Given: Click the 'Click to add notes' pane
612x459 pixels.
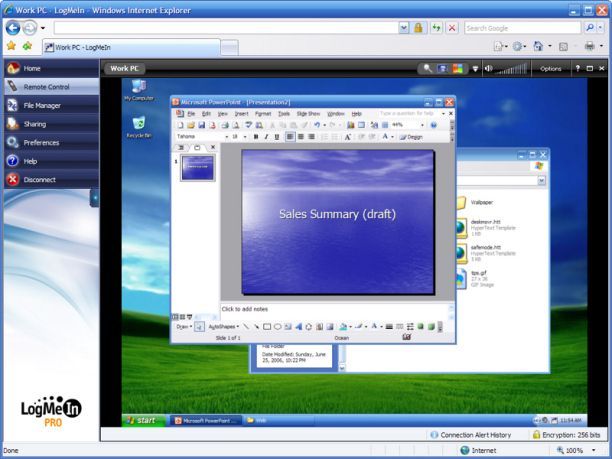Looking at the screenshot, I should pyautogui.click(x=334, y=311).
